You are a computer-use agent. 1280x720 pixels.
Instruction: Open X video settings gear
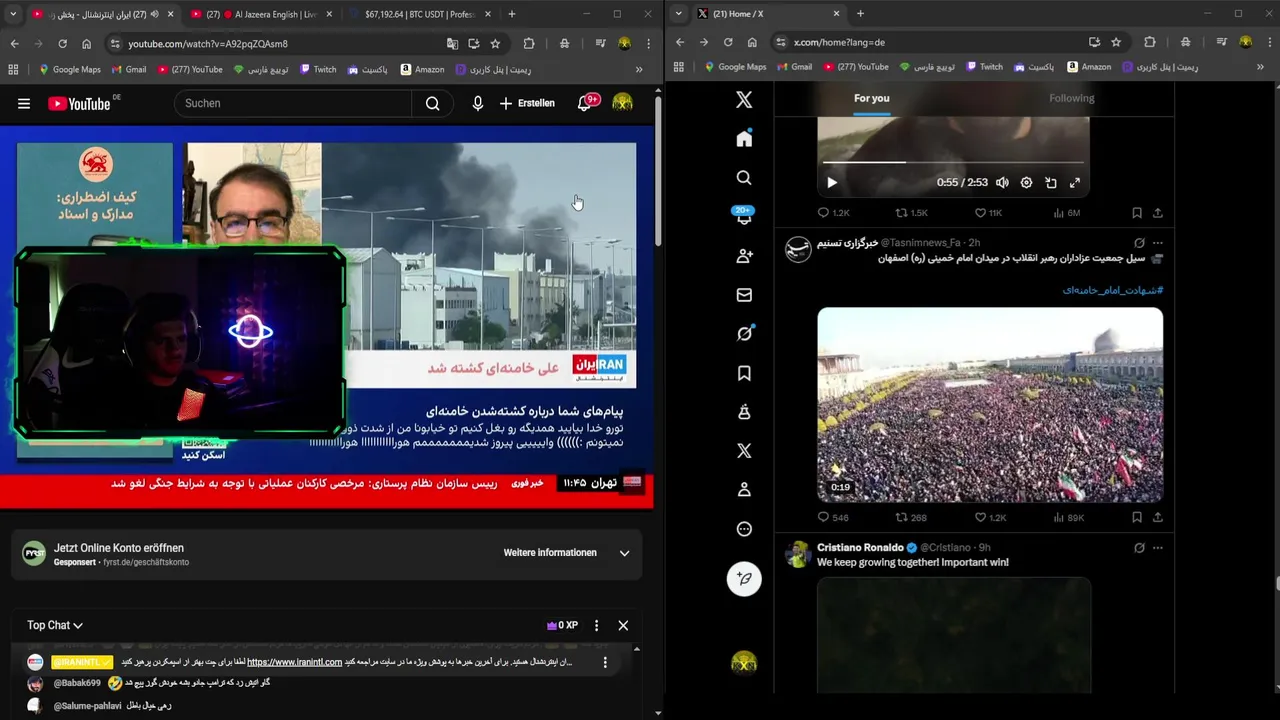(x=1026, y=183)
